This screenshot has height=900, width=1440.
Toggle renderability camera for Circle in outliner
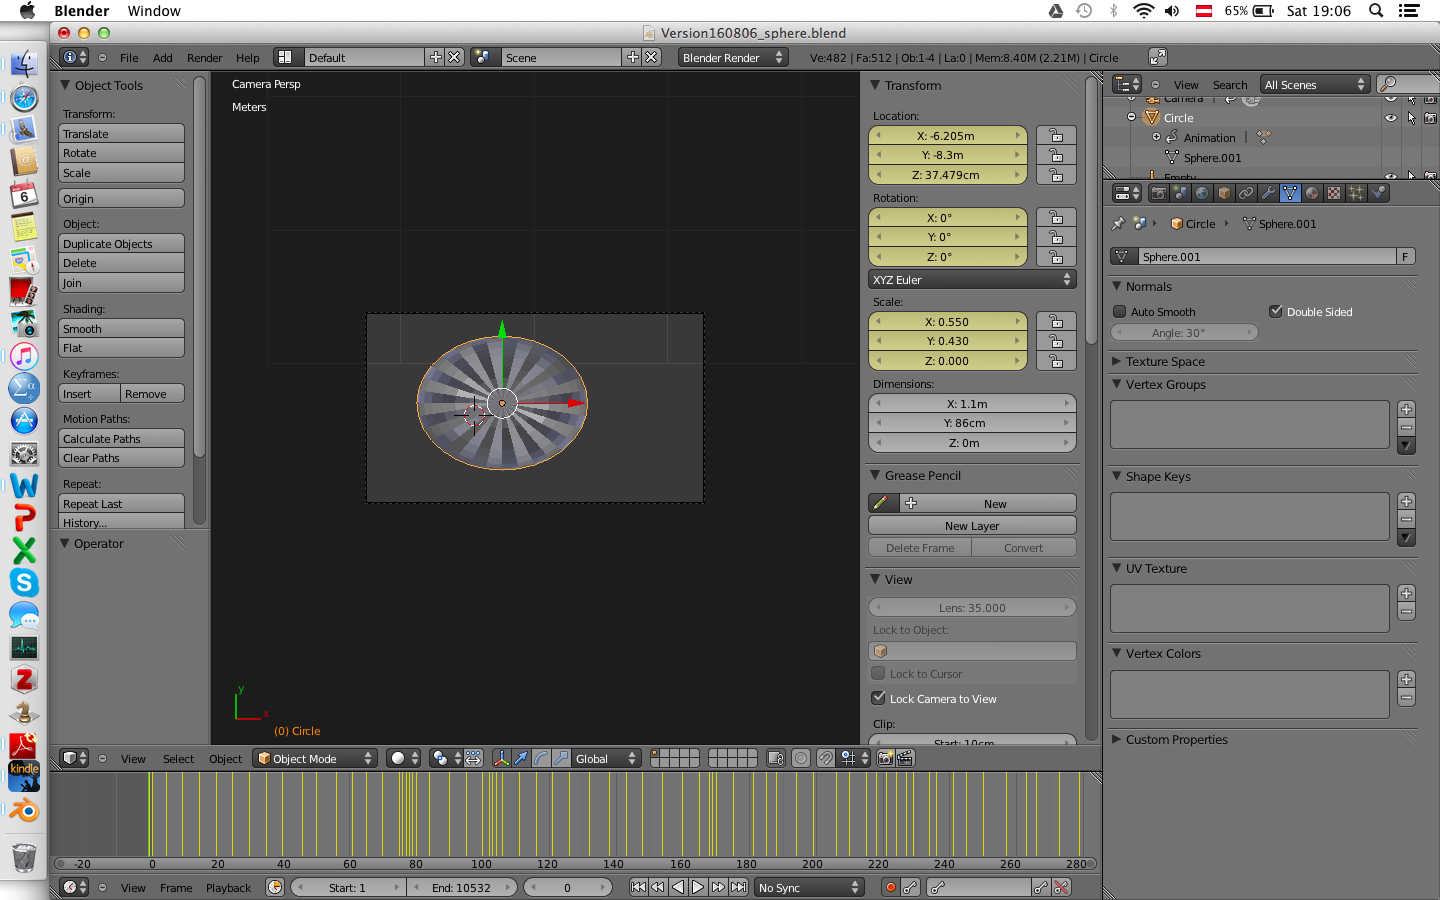(1430, 117)
